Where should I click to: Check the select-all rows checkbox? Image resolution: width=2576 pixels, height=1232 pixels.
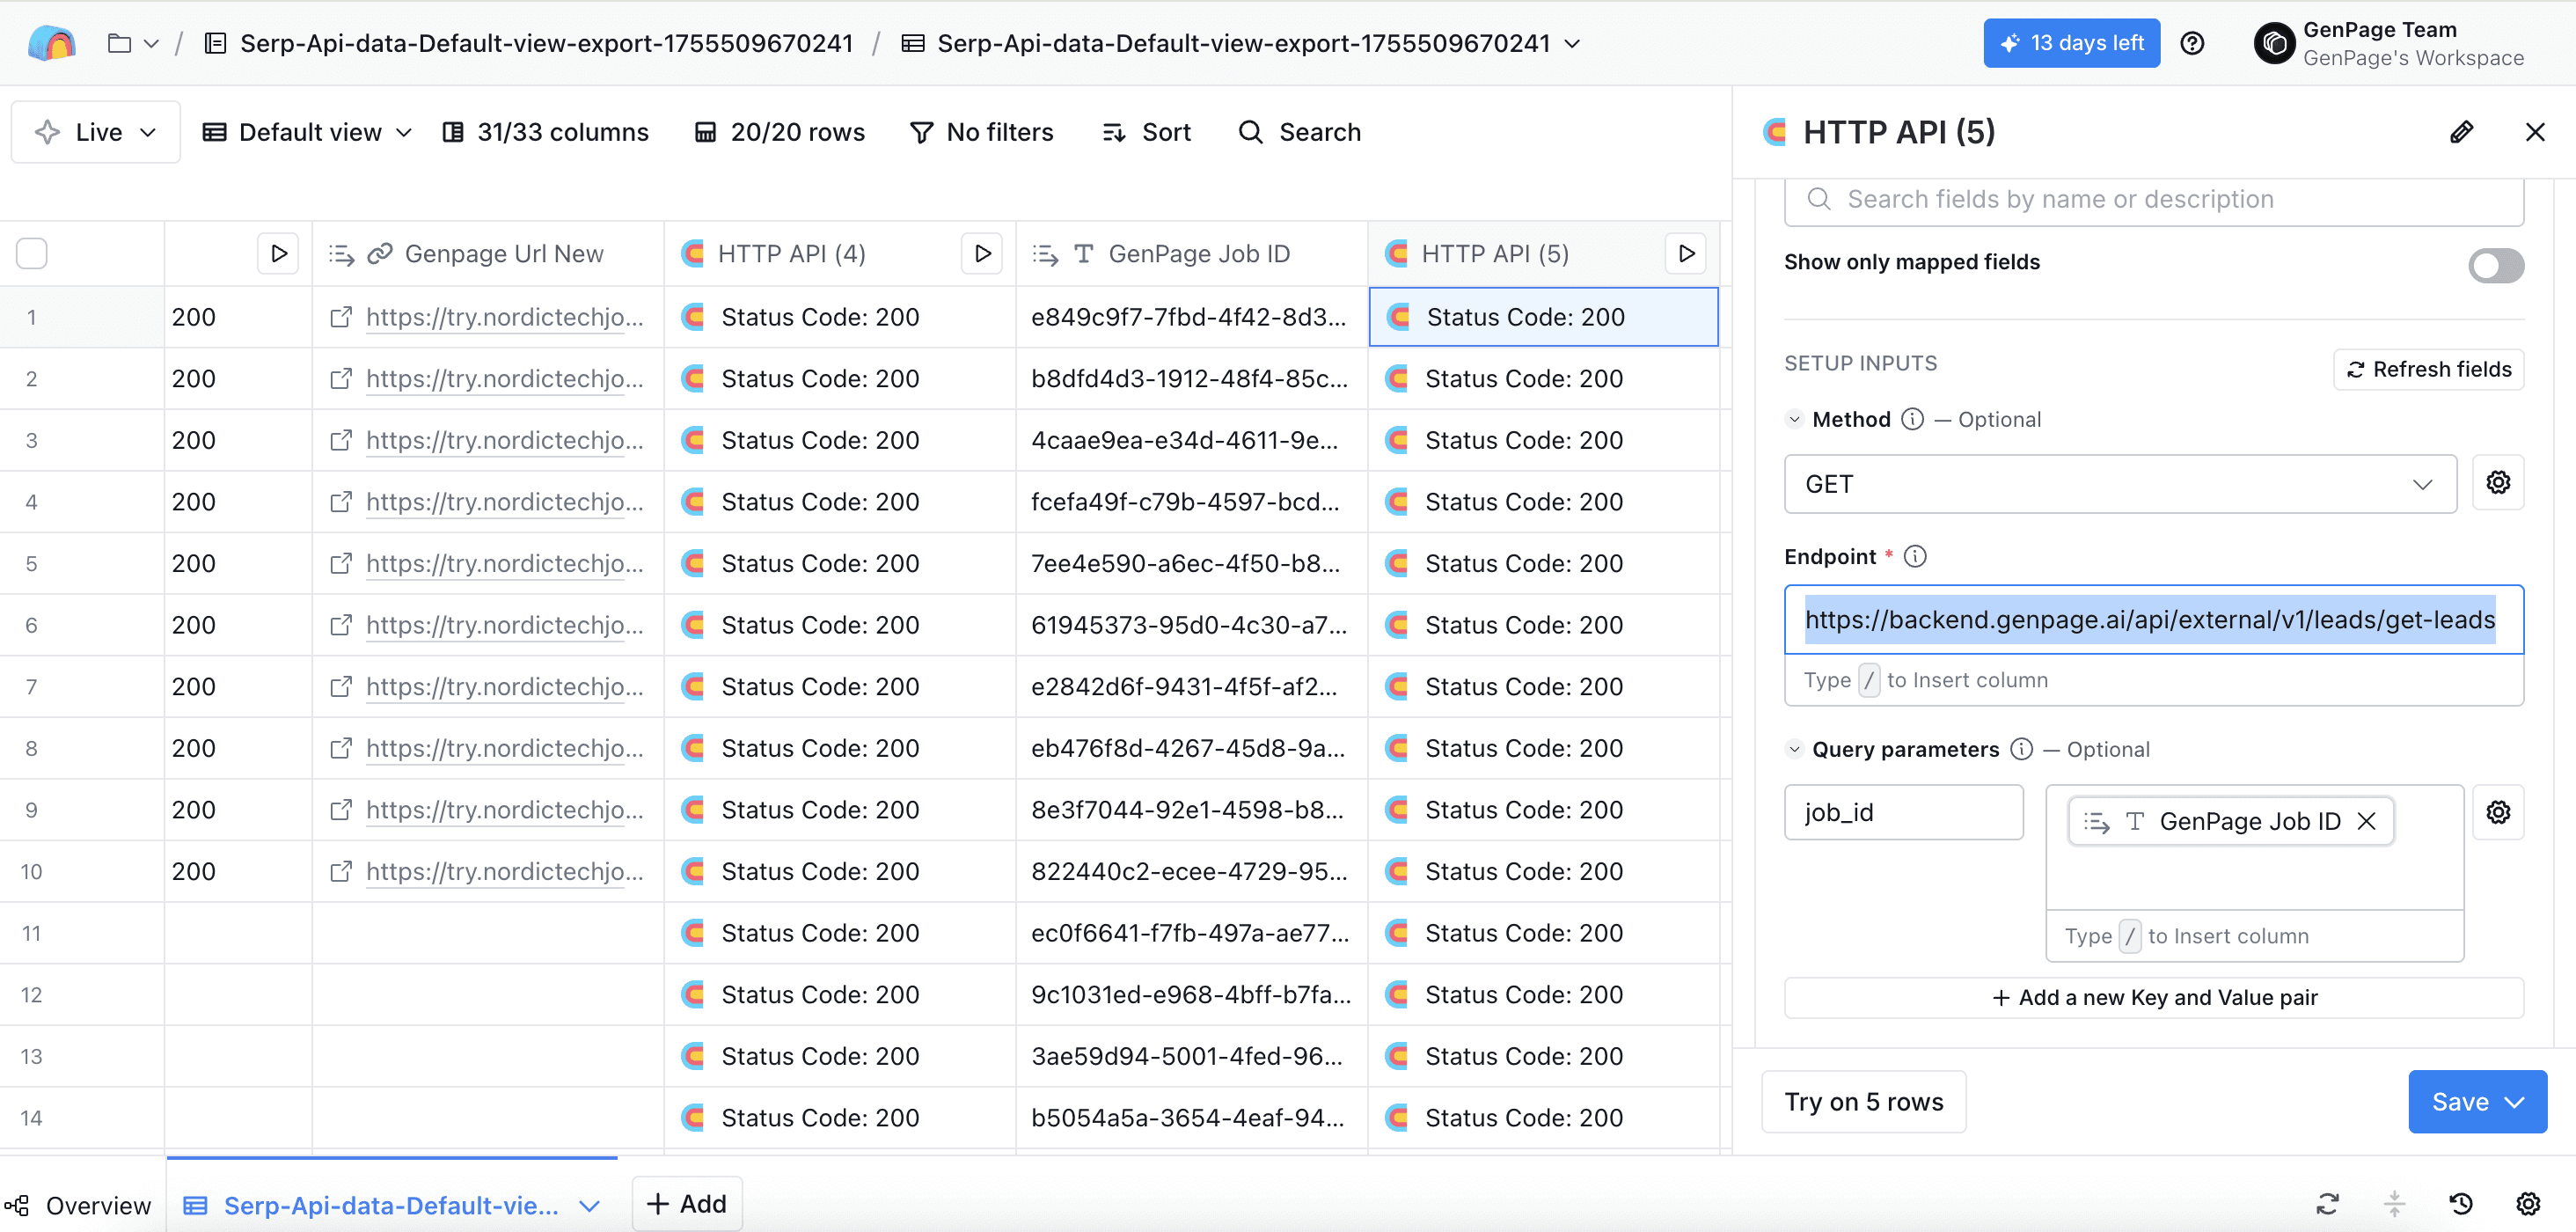(x=32, y=254)
